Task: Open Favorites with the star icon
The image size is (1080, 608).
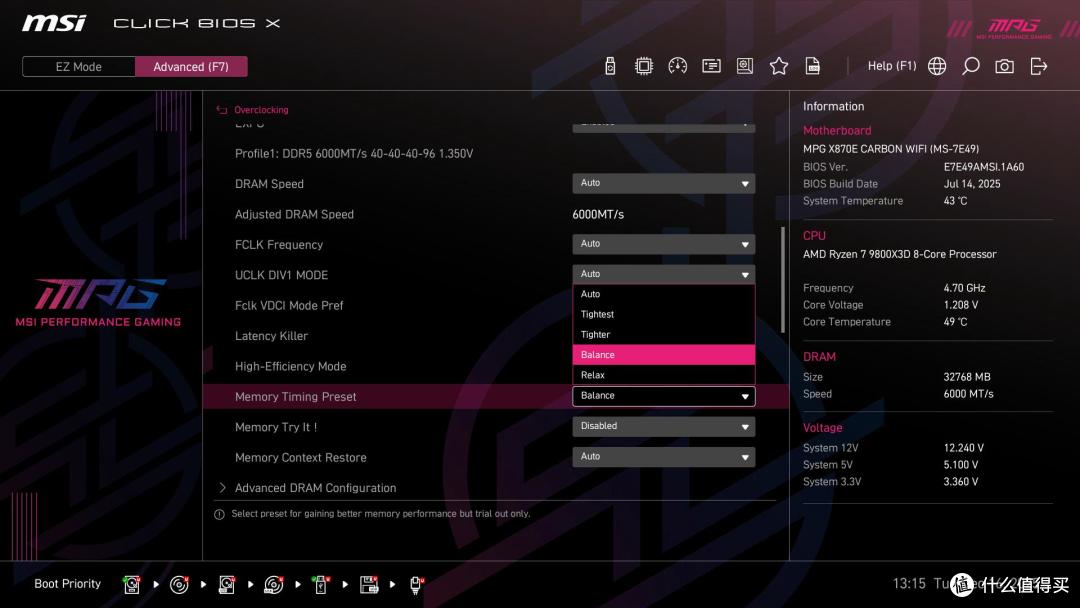Action: point(778,66)
